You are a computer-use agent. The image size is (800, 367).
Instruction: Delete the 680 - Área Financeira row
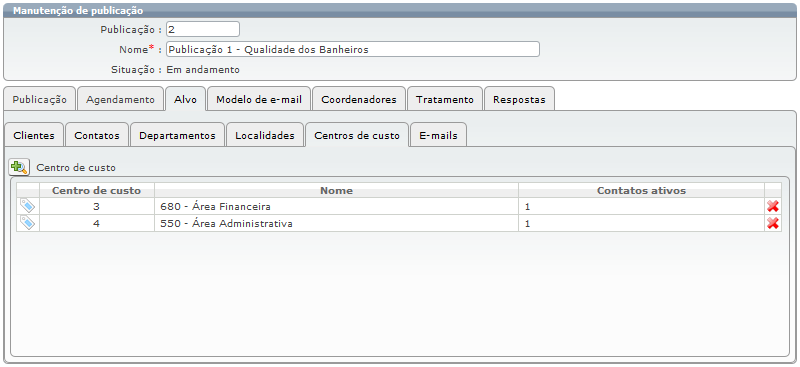click(772, 206)
